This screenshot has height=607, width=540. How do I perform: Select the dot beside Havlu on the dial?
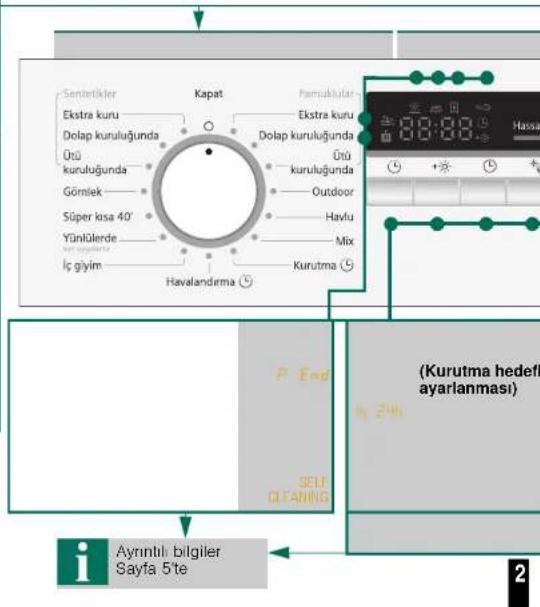tap(269, 216)
